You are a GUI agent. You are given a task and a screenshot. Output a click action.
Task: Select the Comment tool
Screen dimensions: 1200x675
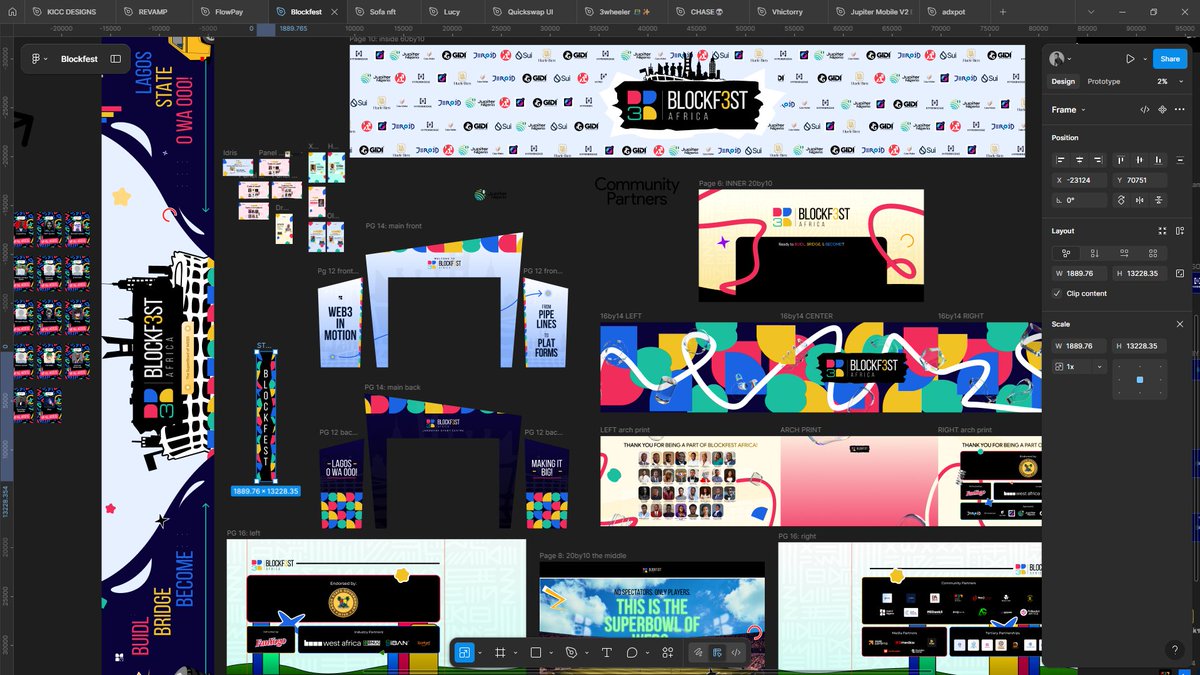click(x=632, y=652)
